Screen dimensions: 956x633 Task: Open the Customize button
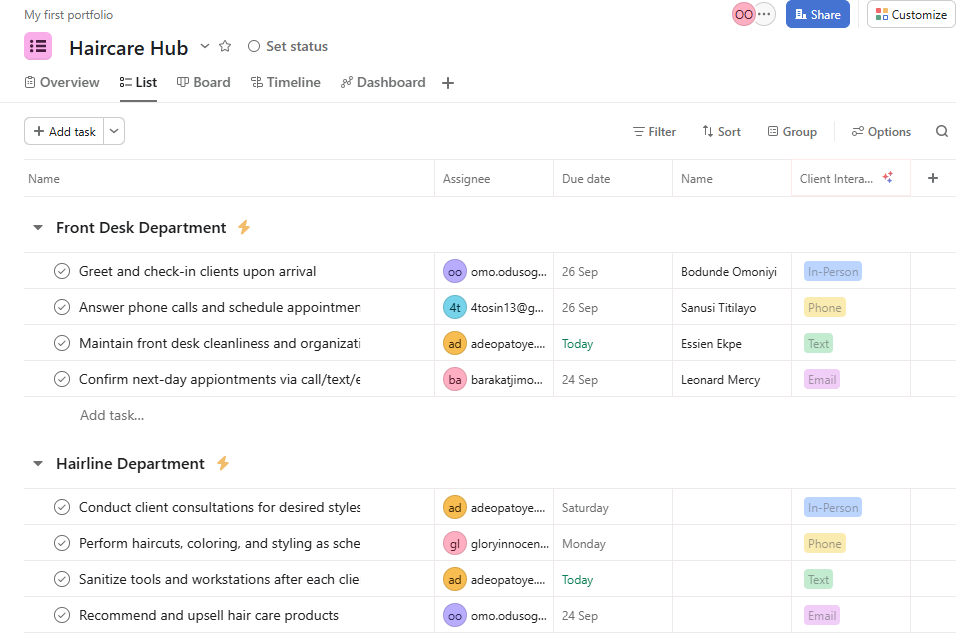pos(910,15)
